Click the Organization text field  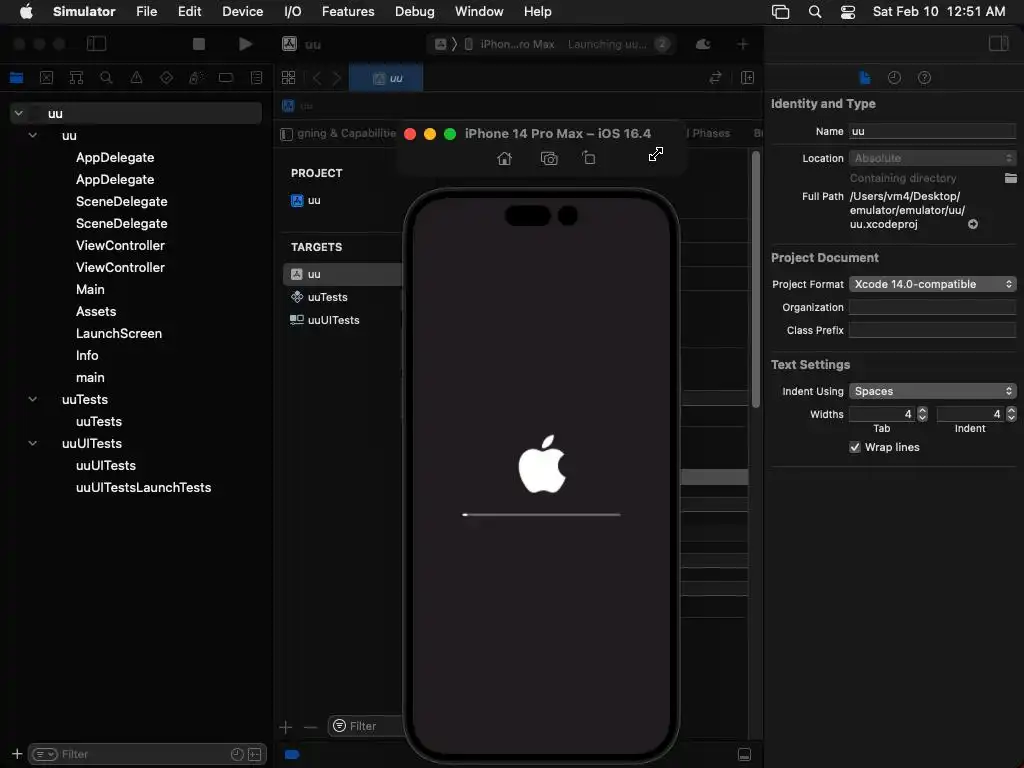coord(932,308)
